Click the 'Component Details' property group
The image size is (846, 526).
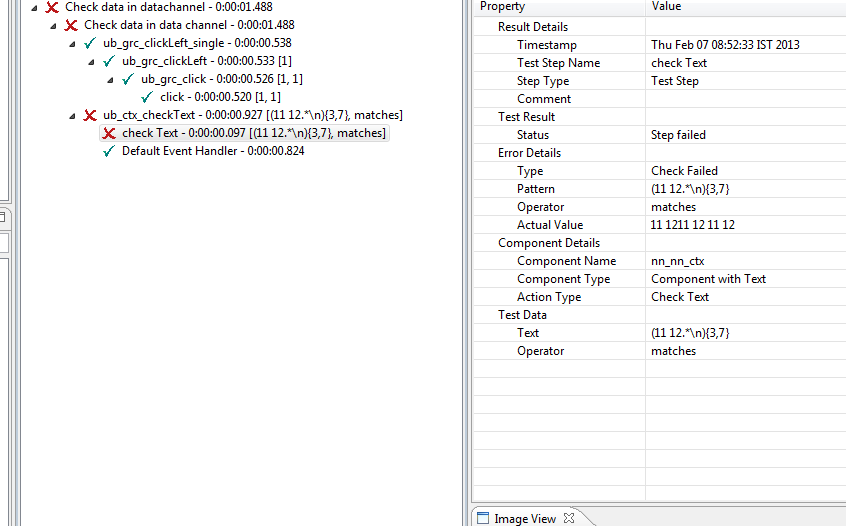[549, 243]
